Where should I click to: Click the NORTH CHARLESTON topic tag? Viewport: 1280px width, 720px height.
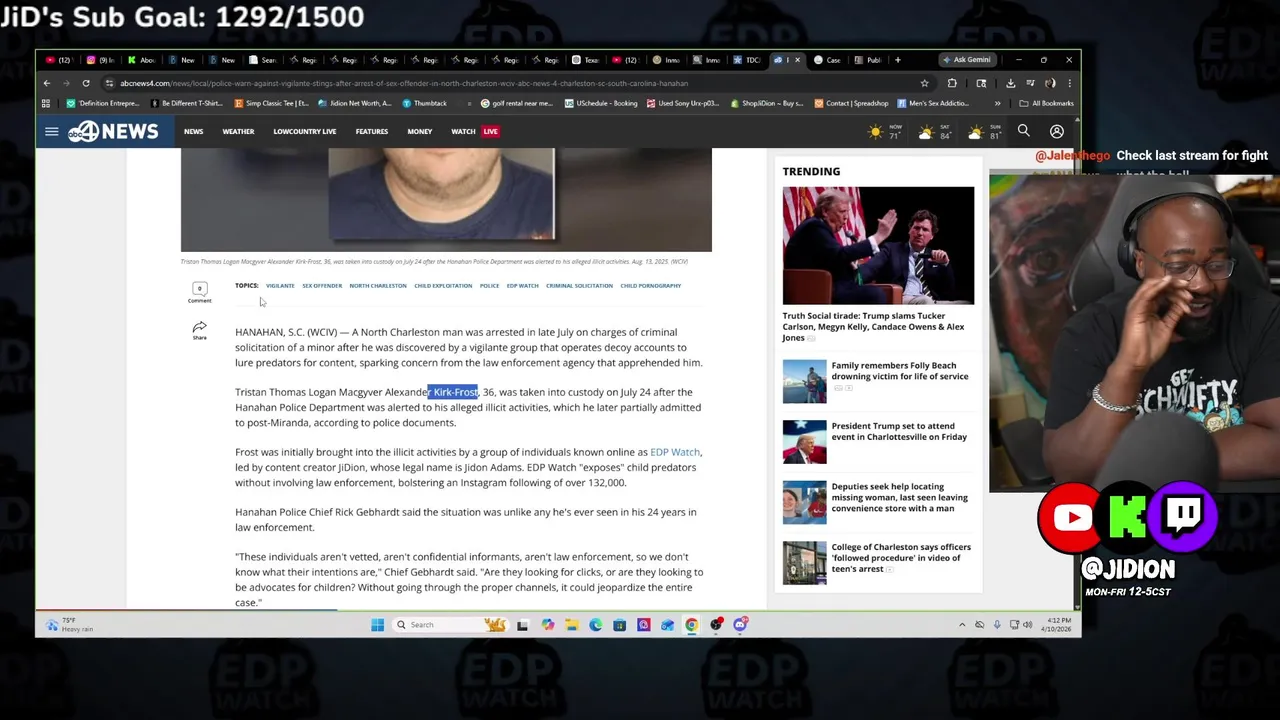click(x=378, y=286)
